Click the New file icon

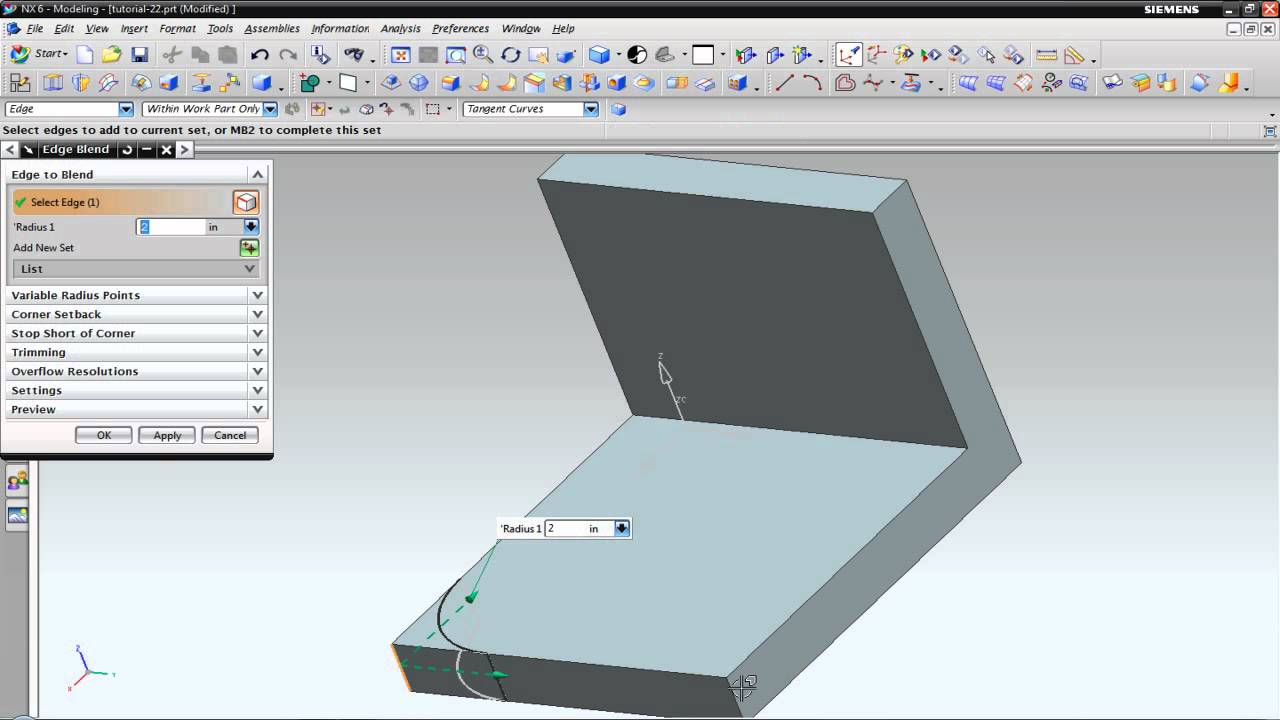[x=85, y=55]
